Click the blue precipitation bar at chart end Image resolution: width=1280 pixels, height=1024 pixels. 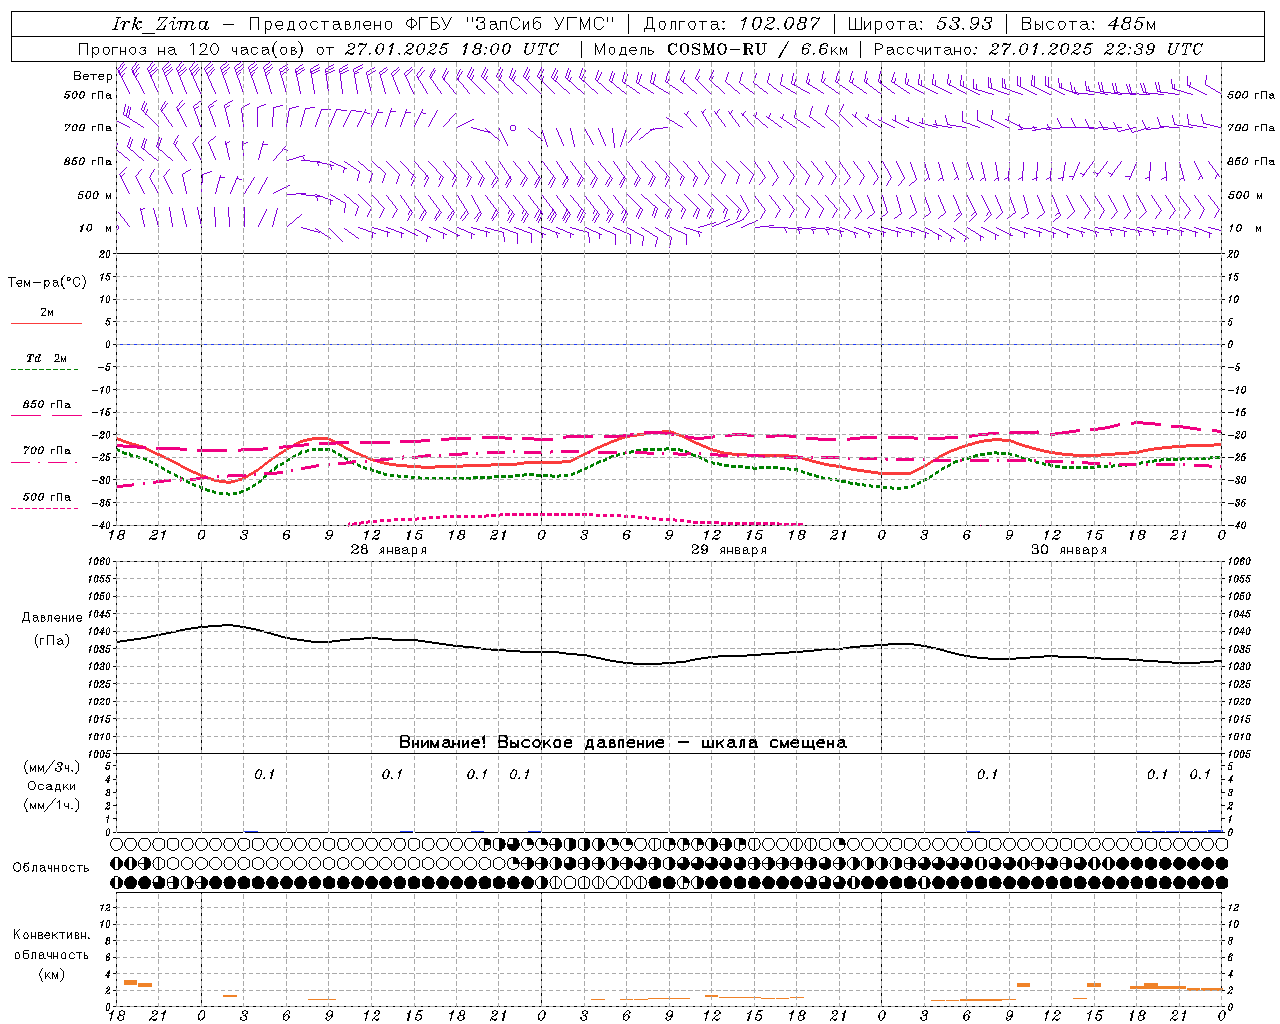[1215, 830]
